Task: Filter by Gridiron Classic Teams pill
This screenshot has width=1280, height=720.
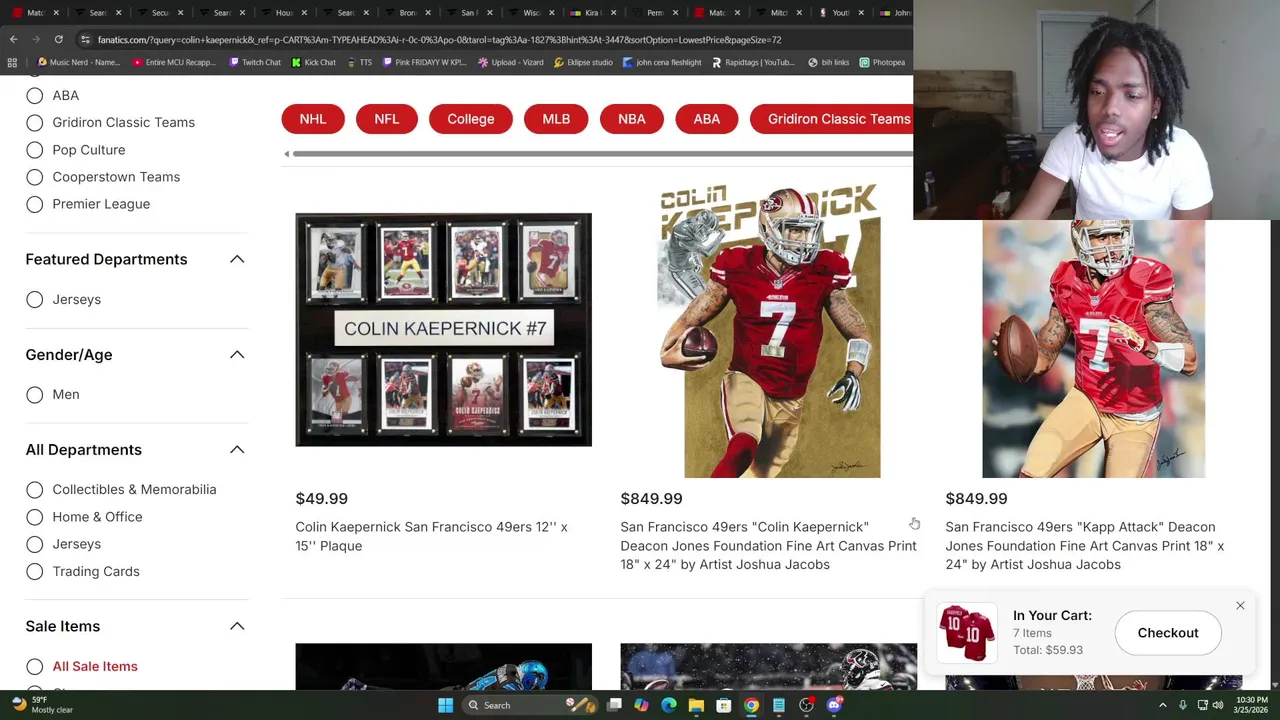Action: point(832,119)
